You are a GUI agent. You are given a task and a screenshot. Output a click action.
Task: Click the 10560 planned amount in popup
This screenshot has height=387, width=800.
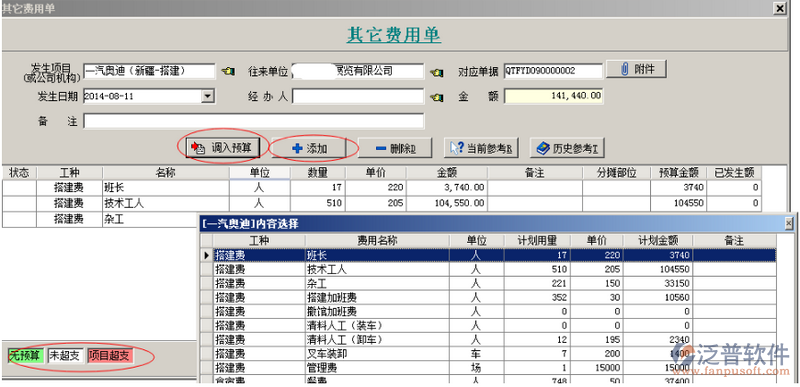click(658, 297)
